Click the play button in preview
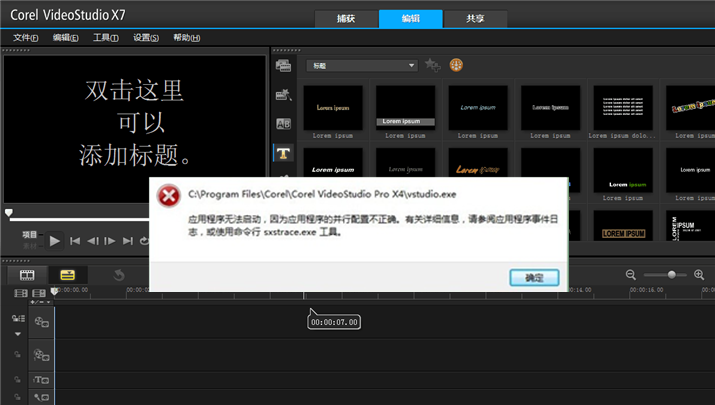This screenshot has width=715, height=405. (x=55, y=241)
